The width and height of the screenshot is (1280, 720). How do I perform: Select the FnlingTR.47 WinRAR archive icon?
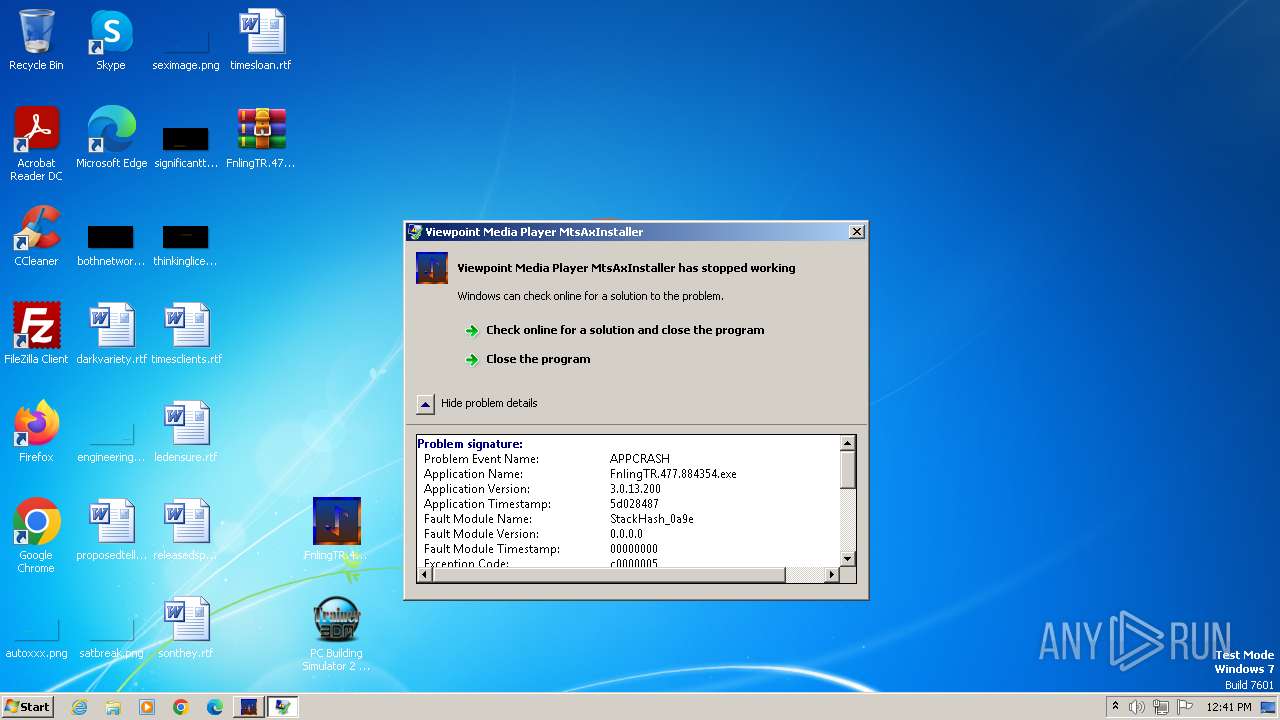[261, 138]
